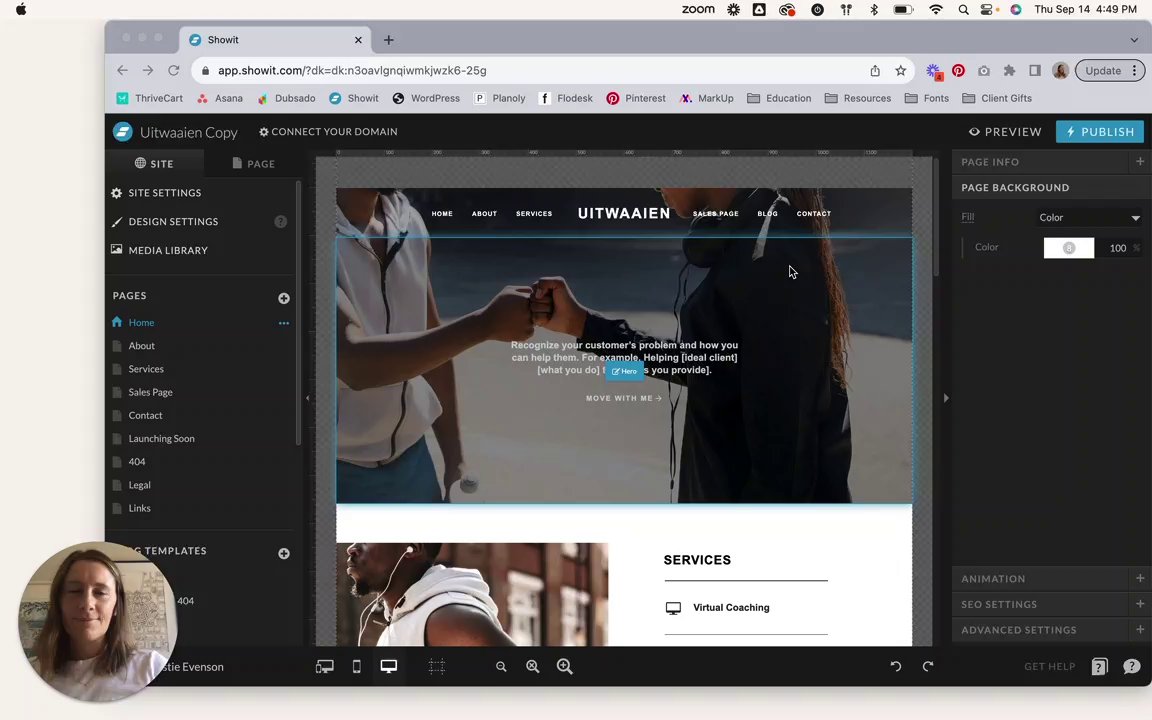Open Site Settings gear icon
1152x720 pixels.
point(116,192)
